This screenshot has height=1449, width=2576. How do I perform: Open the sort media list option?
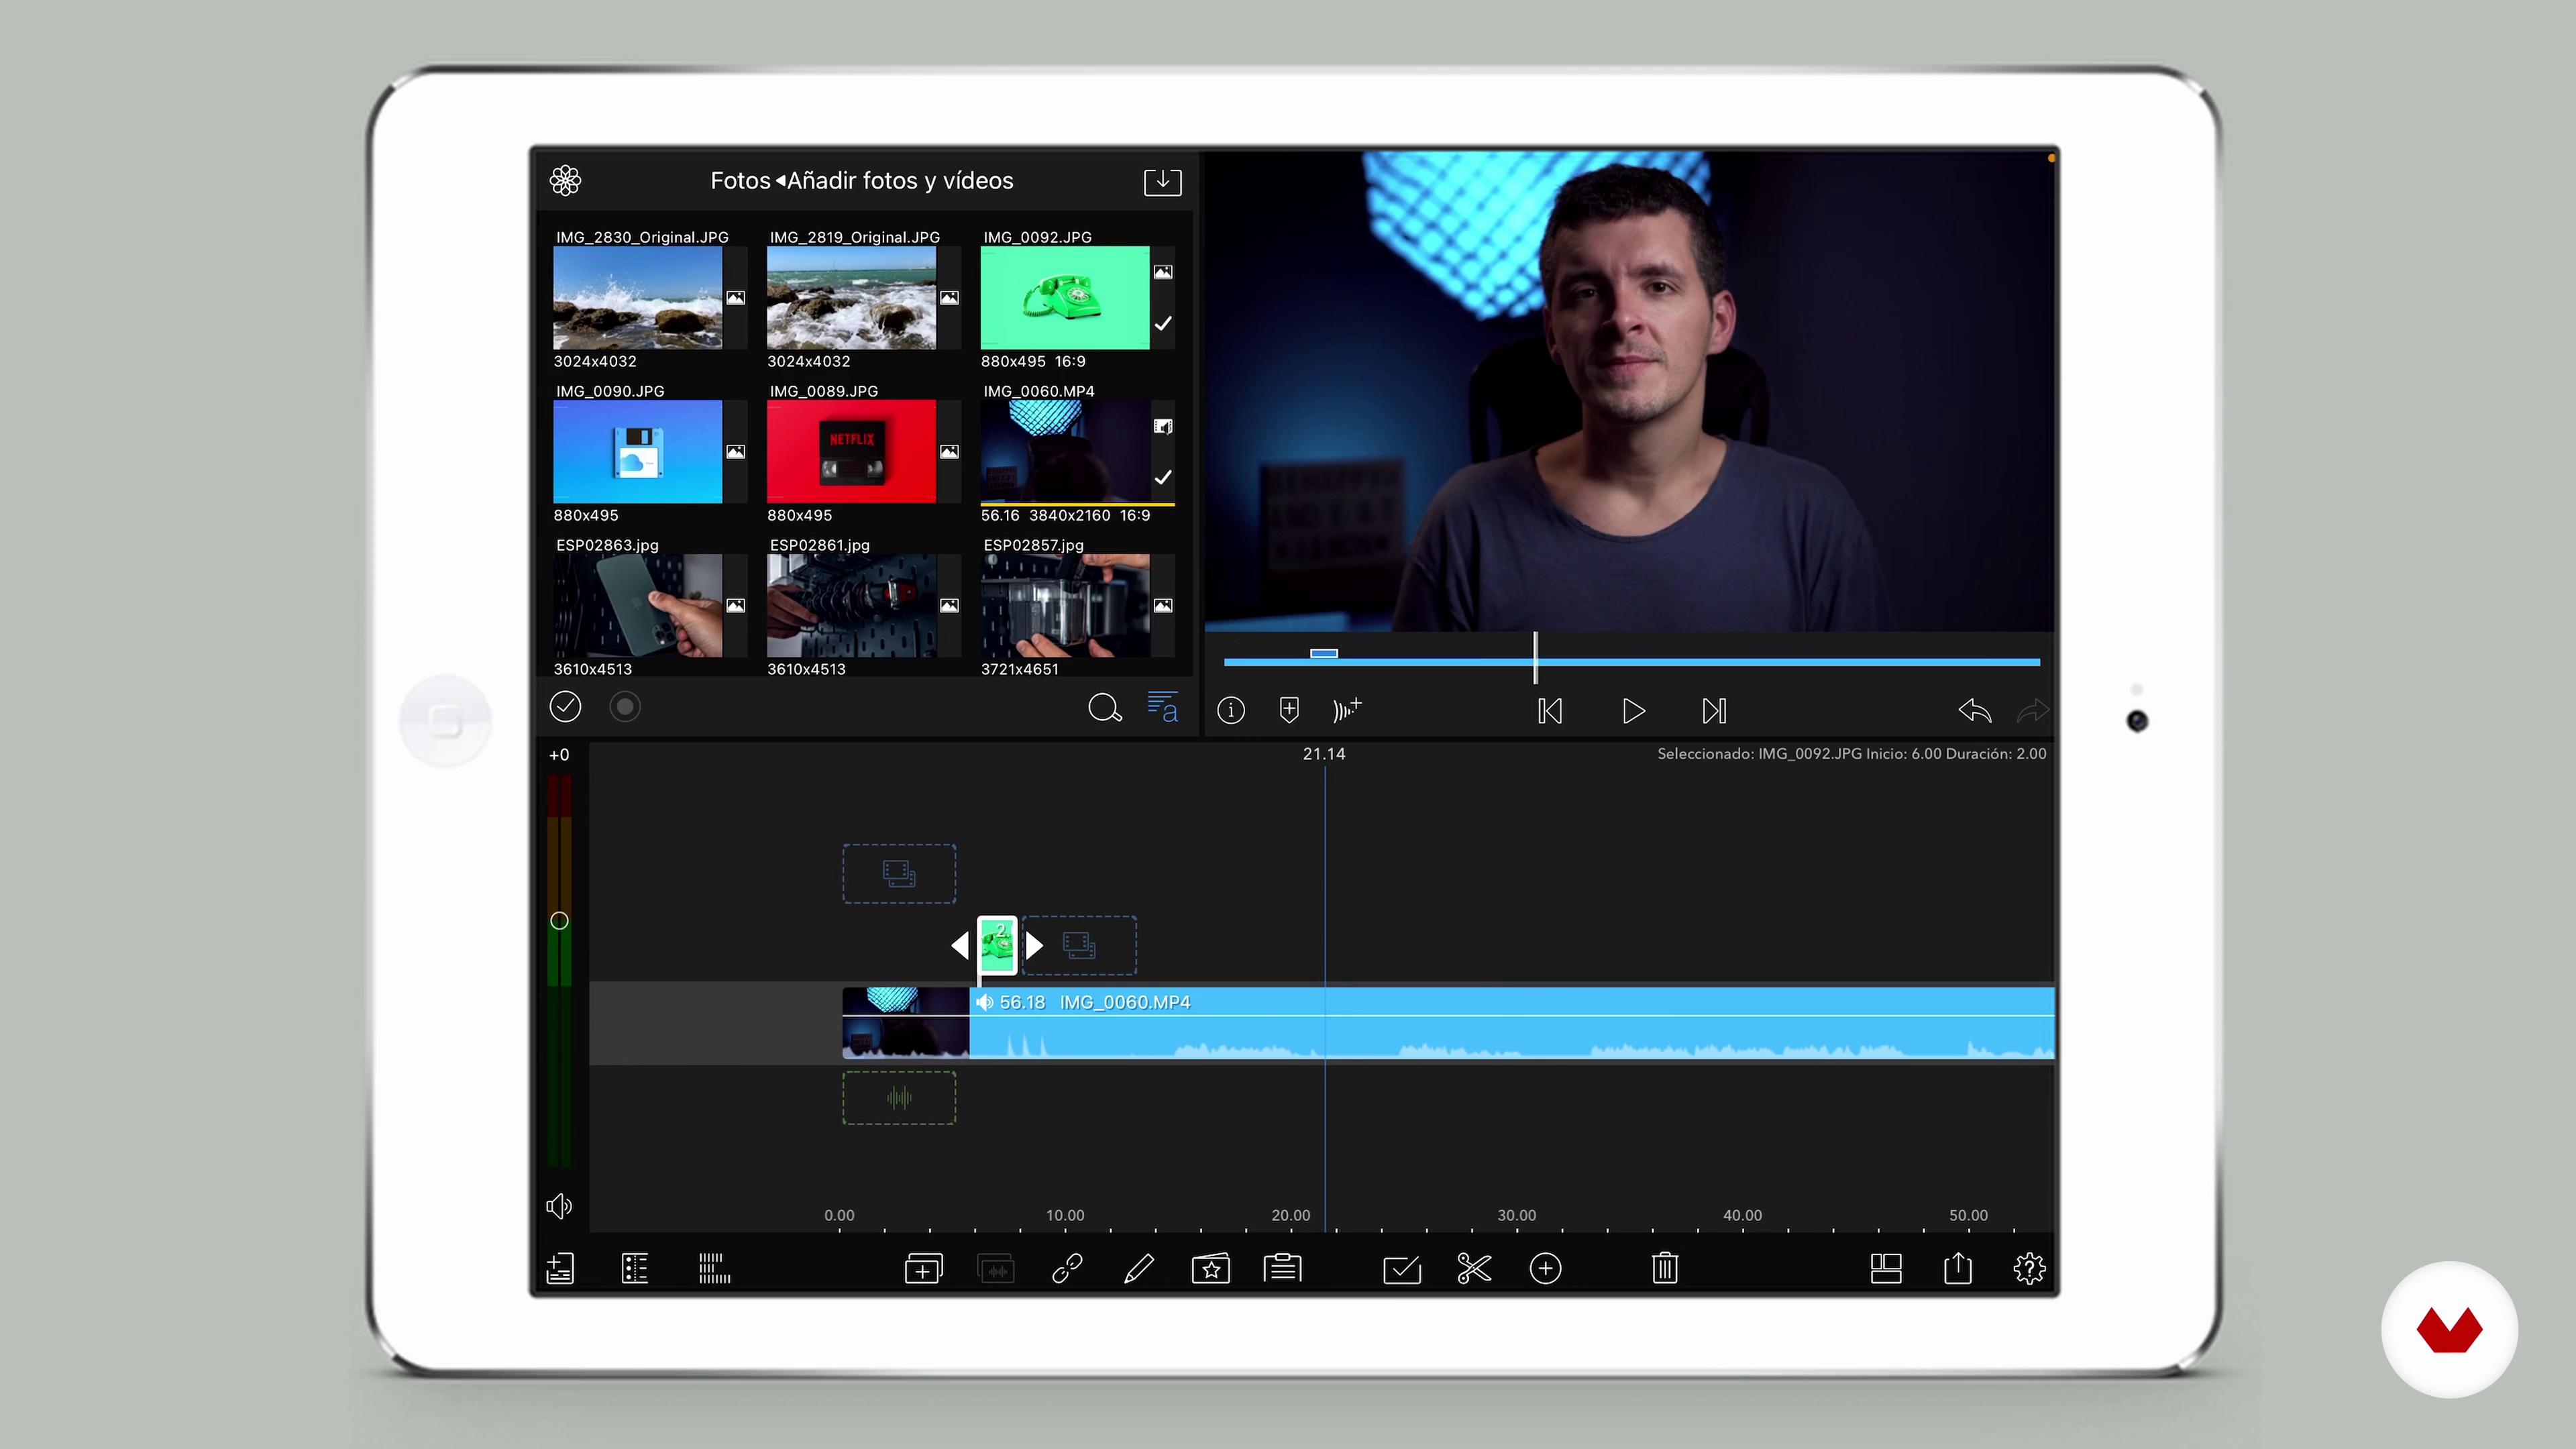tap(1162, 707)
